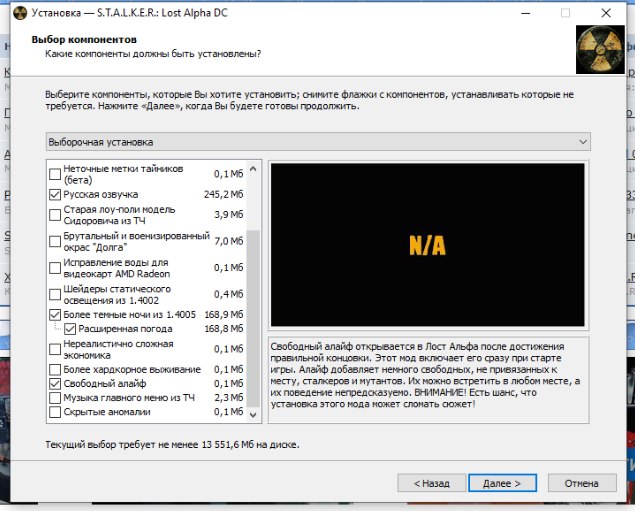635x511 pixels.
Task: Click the '0,4 Мб' size value
Action: click(x=229, y=294)
